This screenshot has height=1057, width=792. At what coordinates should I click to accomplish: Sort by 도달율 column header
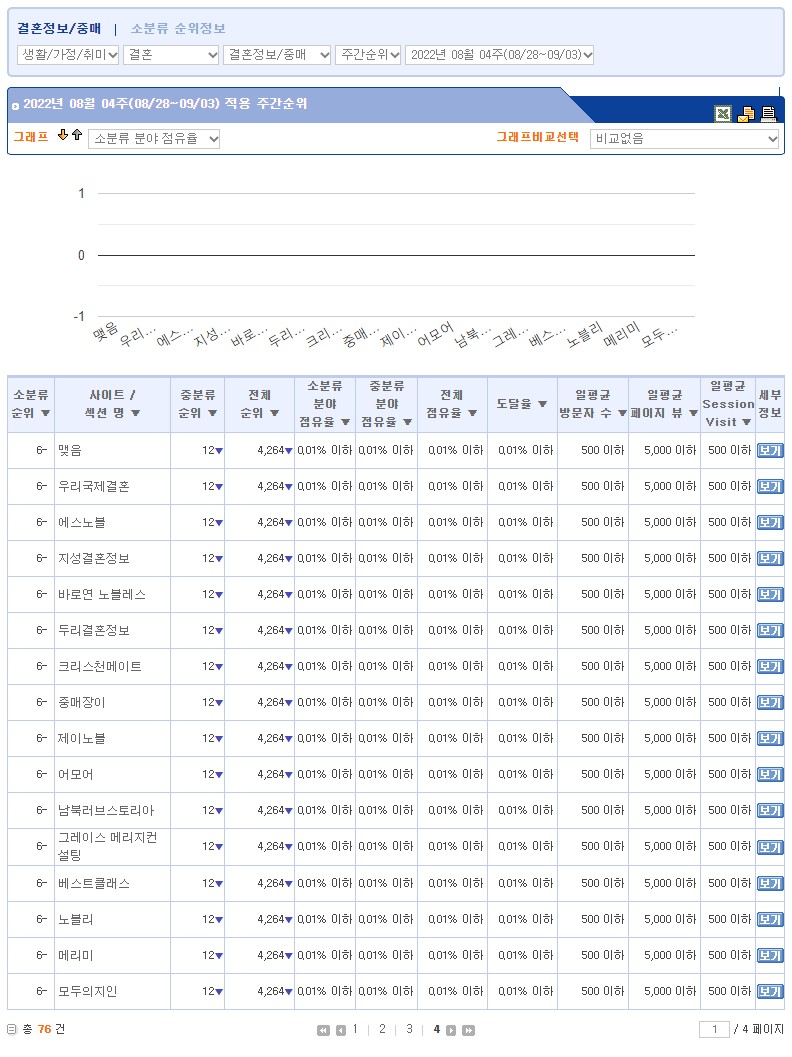click(x=522, y=404)
